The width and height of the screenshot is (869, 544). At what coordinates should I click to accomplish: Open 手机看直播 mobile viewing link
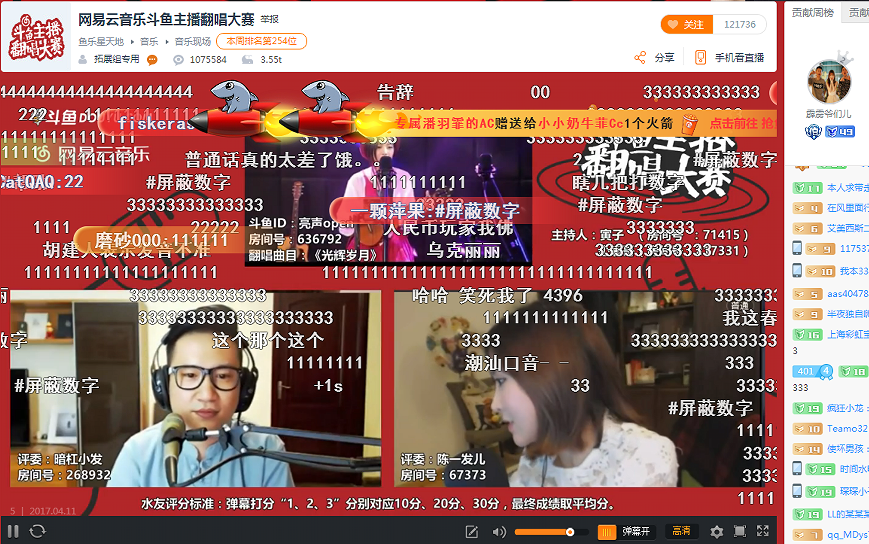click(739, 58)
